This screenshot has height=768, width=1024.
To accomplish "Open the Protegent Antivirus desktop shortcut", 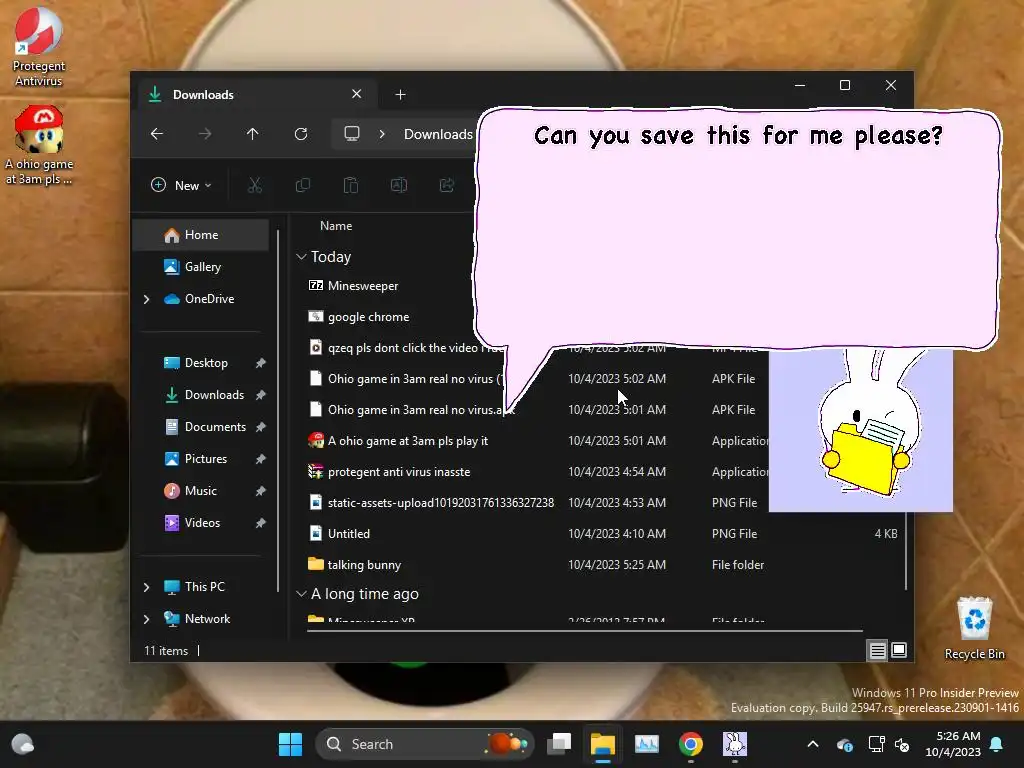I will 39,46.
